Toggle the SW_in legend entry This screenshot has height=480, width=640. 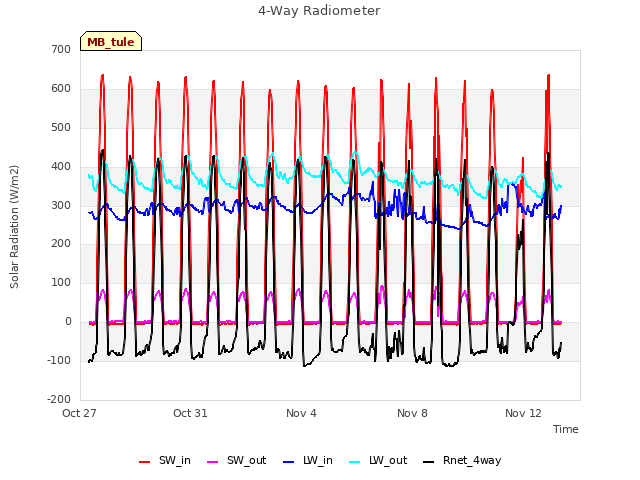(x=165, y=460)
